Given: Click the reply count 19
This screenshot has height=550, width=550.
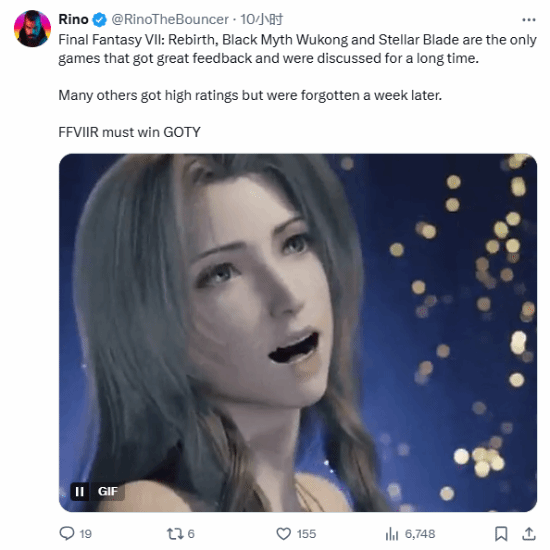Looking at the screenshot, I should click(x=86, y=534).
